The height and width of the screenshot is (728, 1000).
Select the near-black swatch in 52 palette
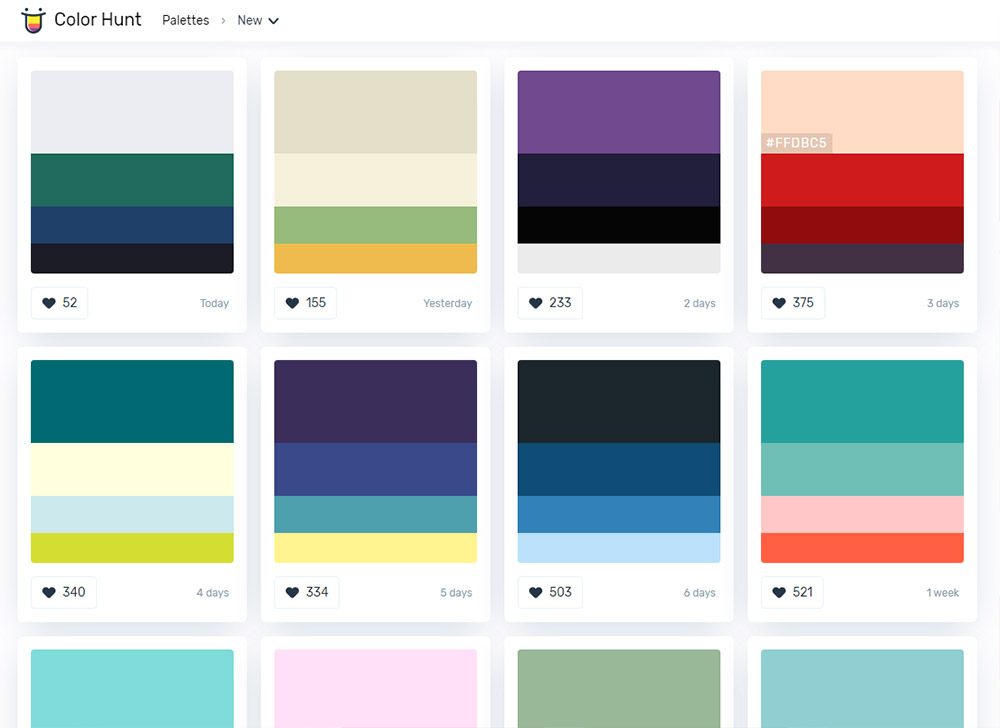(x=132, y=258)
